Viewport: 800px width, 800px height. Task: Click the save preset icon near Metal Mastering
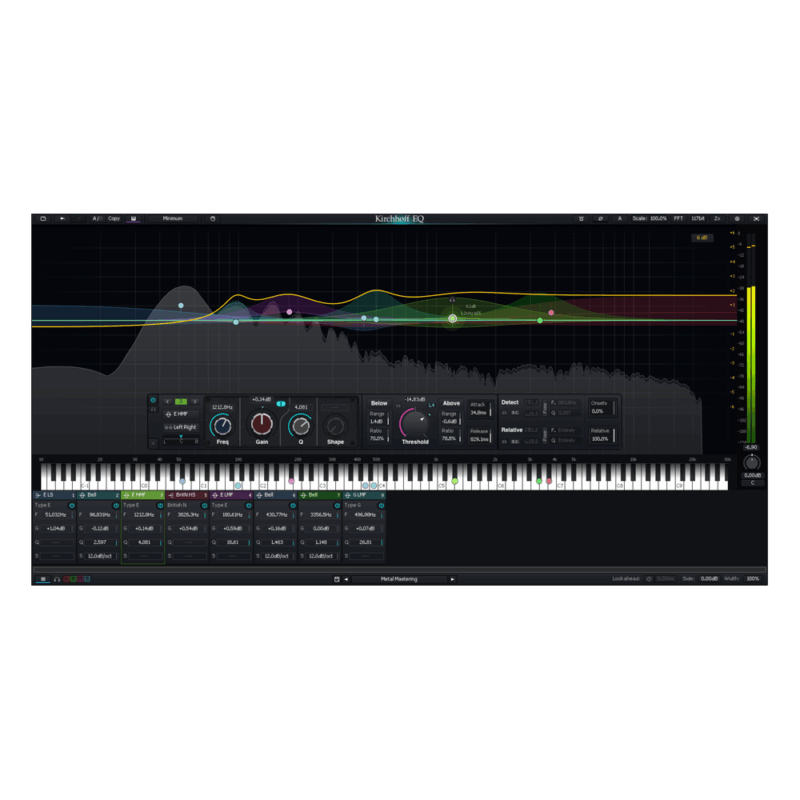(337, 579)
